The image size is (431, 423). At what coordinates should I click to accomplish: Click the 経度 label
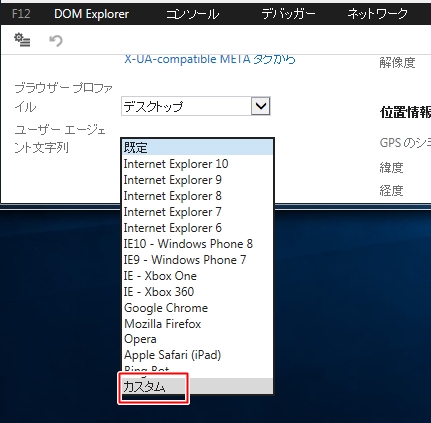(391, 191)
